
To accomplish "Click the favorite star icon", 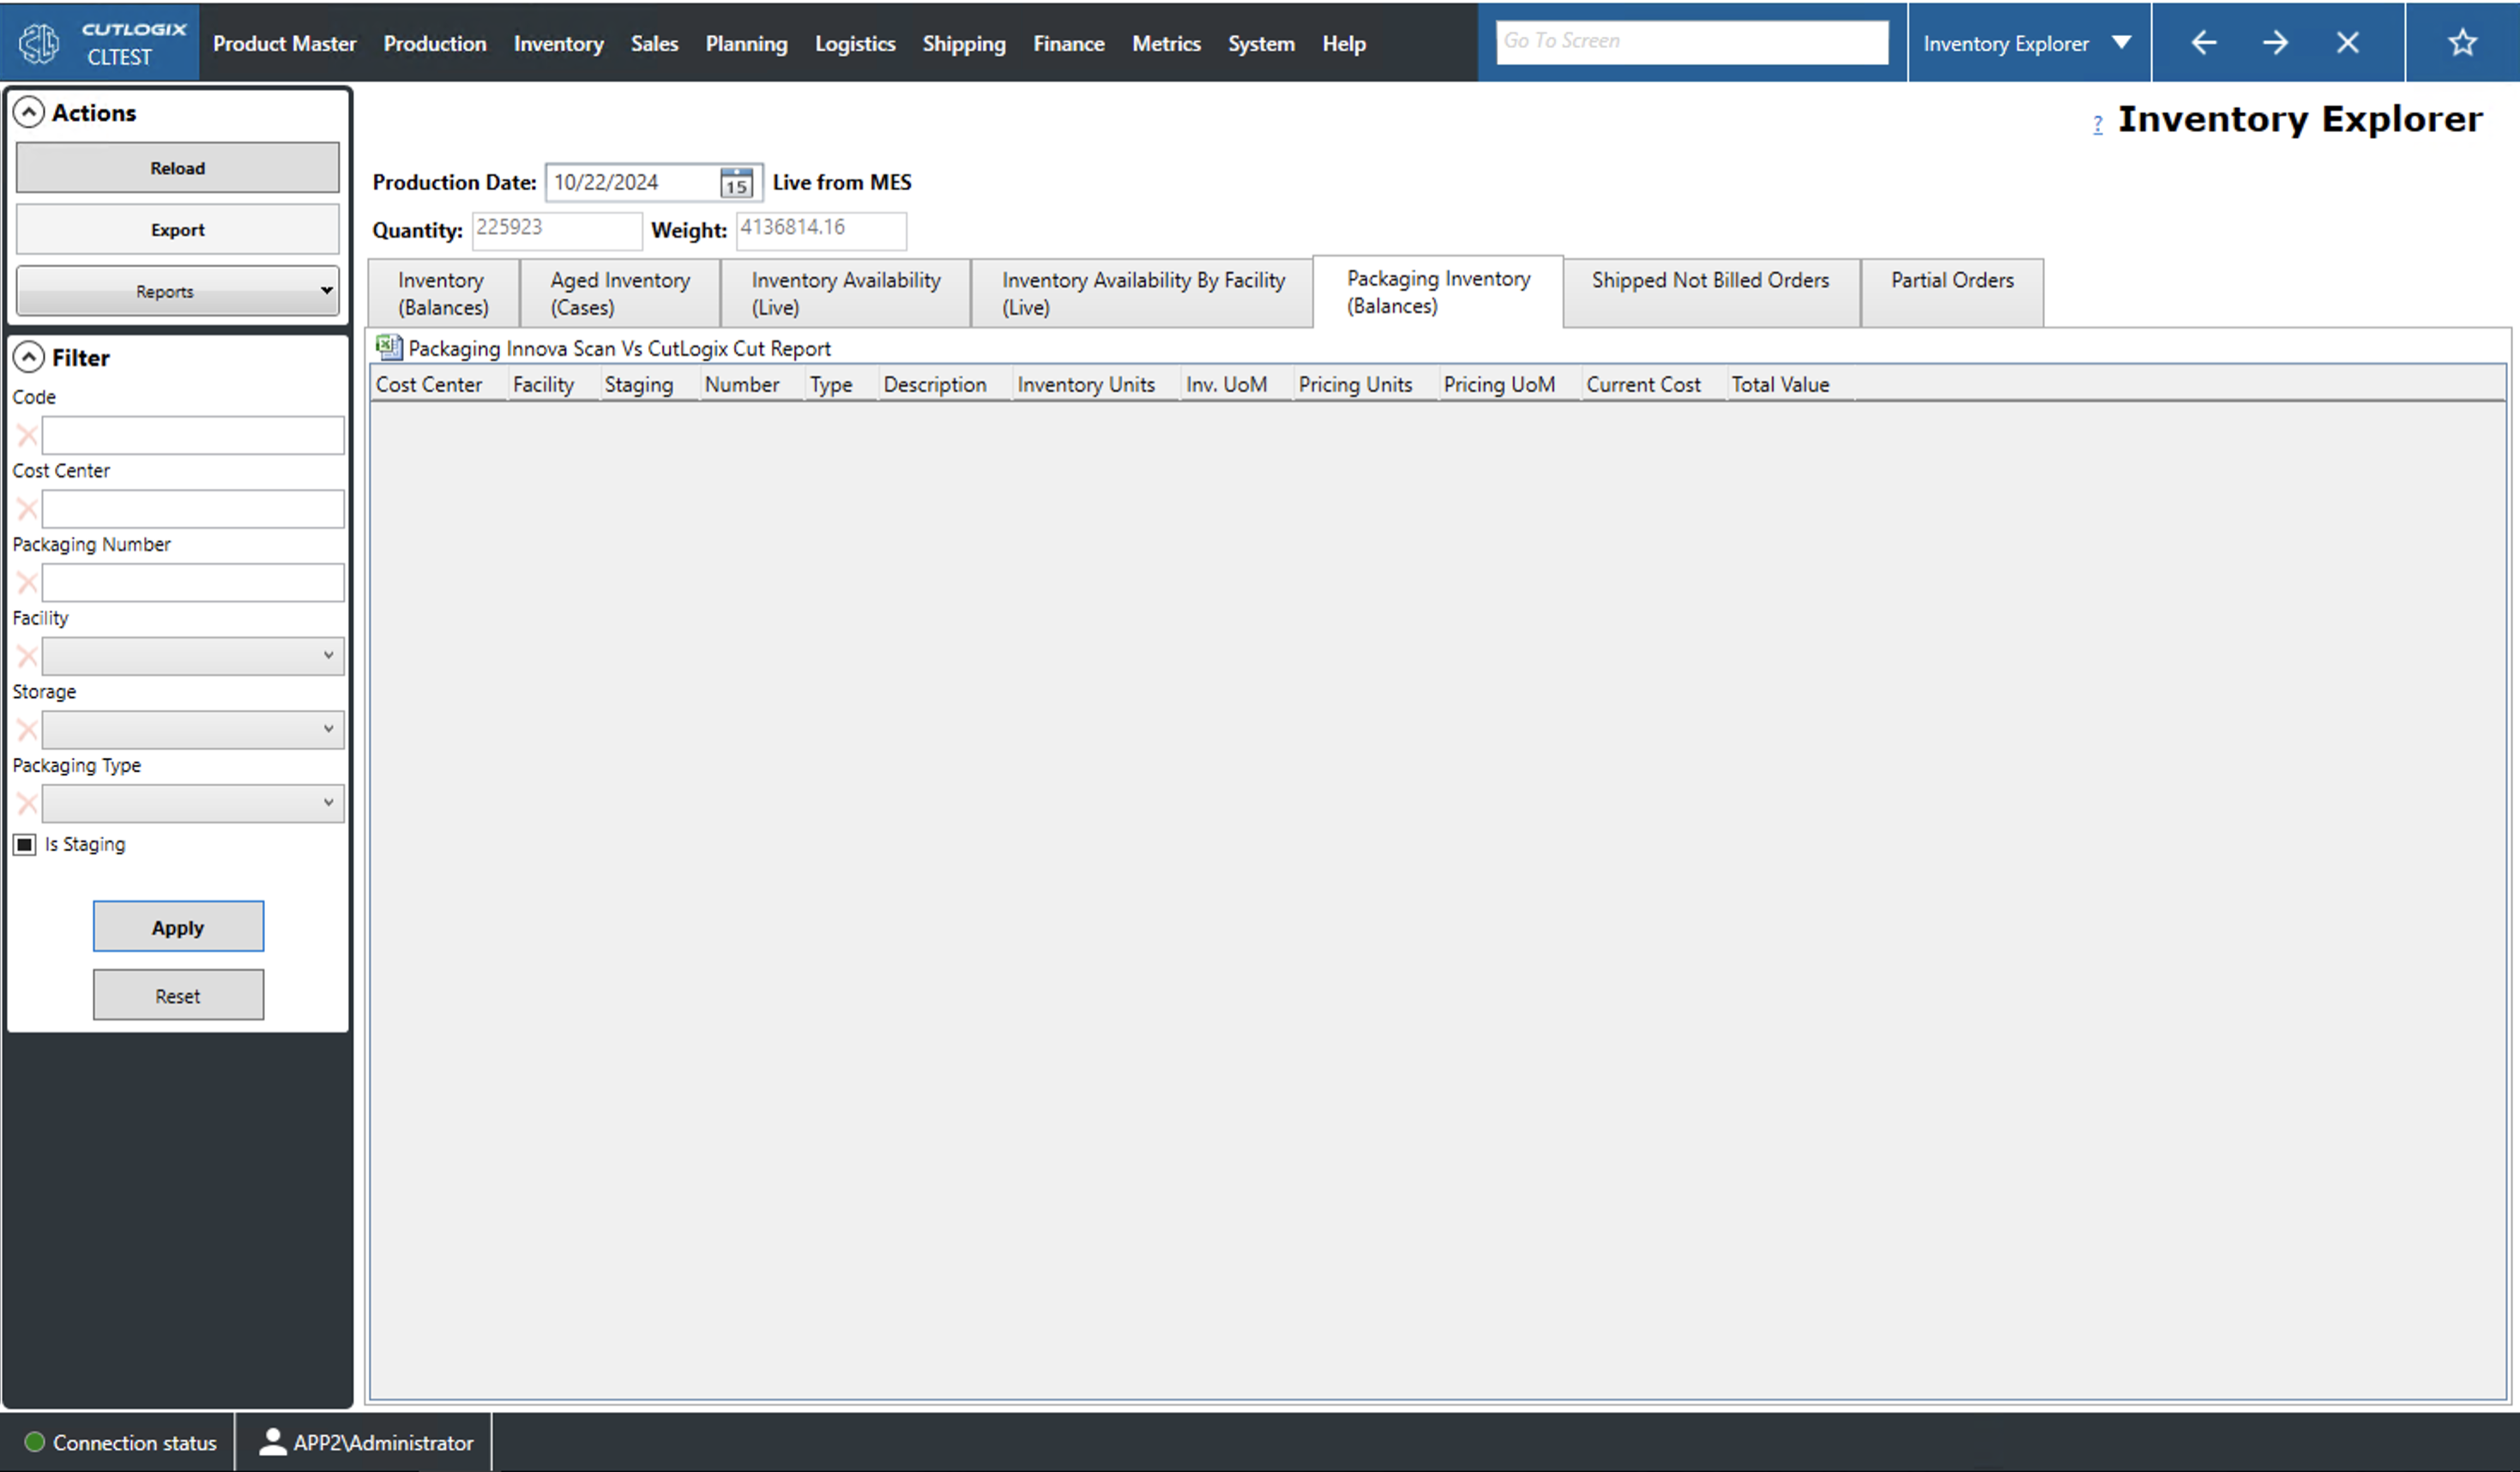I will point(2461,42).
